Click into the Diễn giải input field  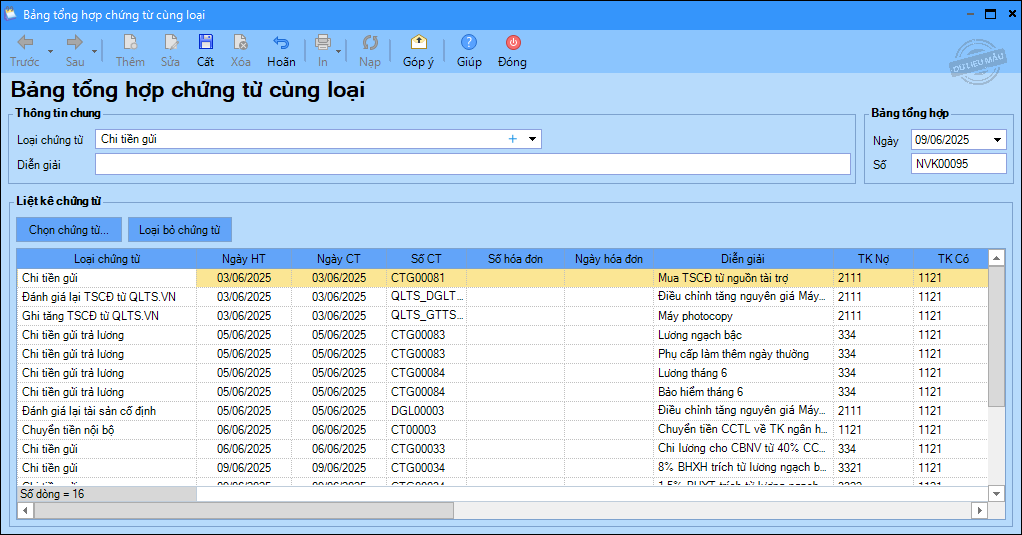pos(473,164)
